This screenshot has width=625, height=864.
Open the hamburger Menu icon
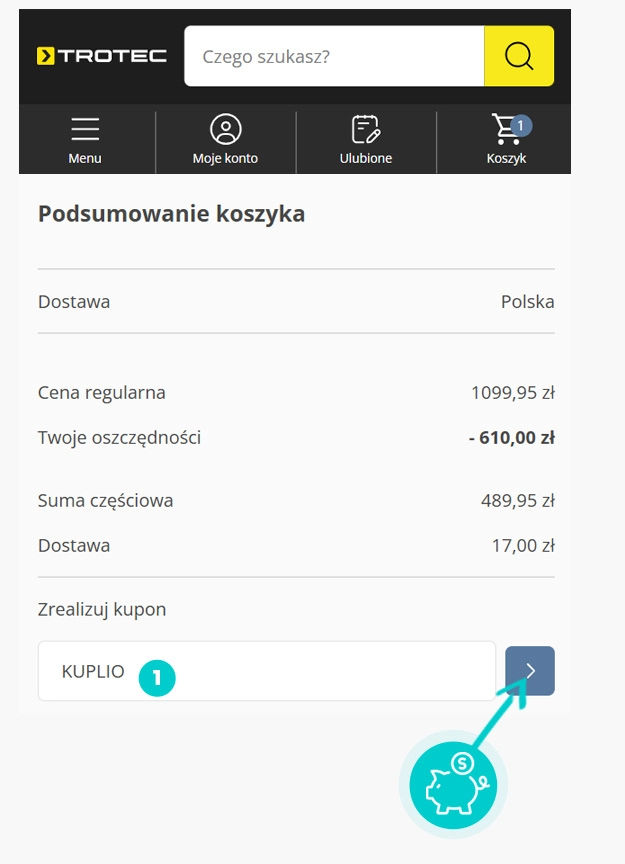coord(85,130)
